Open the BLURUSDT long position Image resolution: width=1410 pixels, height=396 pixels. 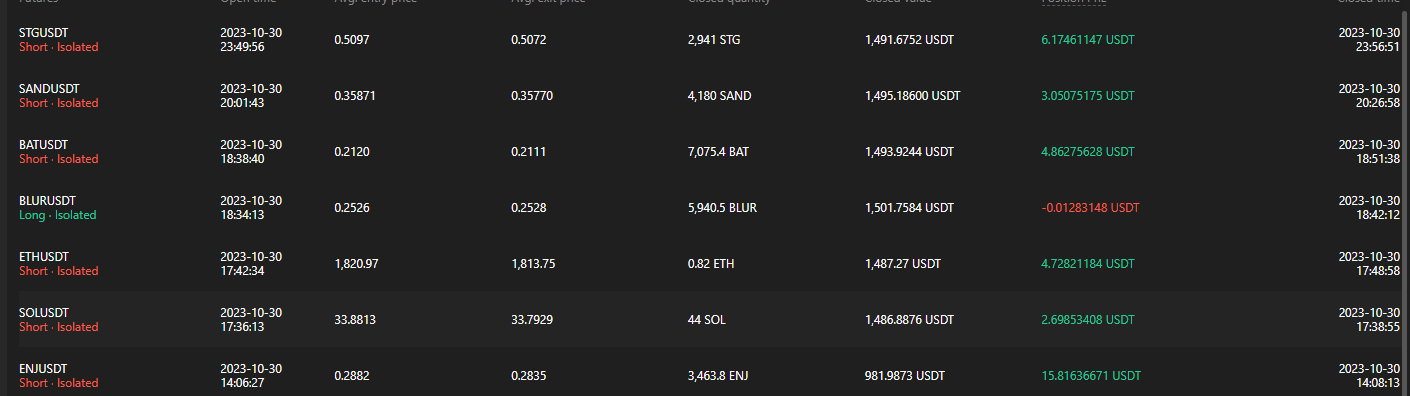click(705, 208)
